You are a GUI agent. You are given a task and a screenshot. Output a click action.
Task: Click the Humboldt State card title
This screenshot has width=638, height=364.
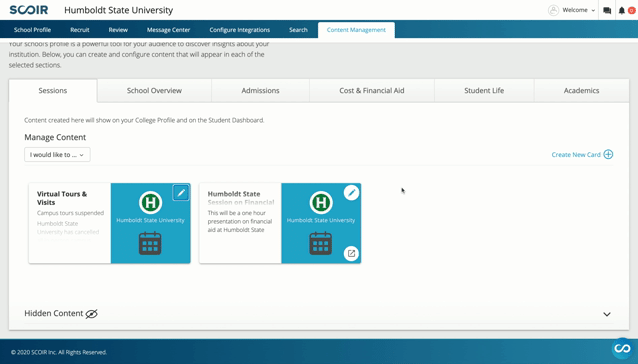pos(241,198)
